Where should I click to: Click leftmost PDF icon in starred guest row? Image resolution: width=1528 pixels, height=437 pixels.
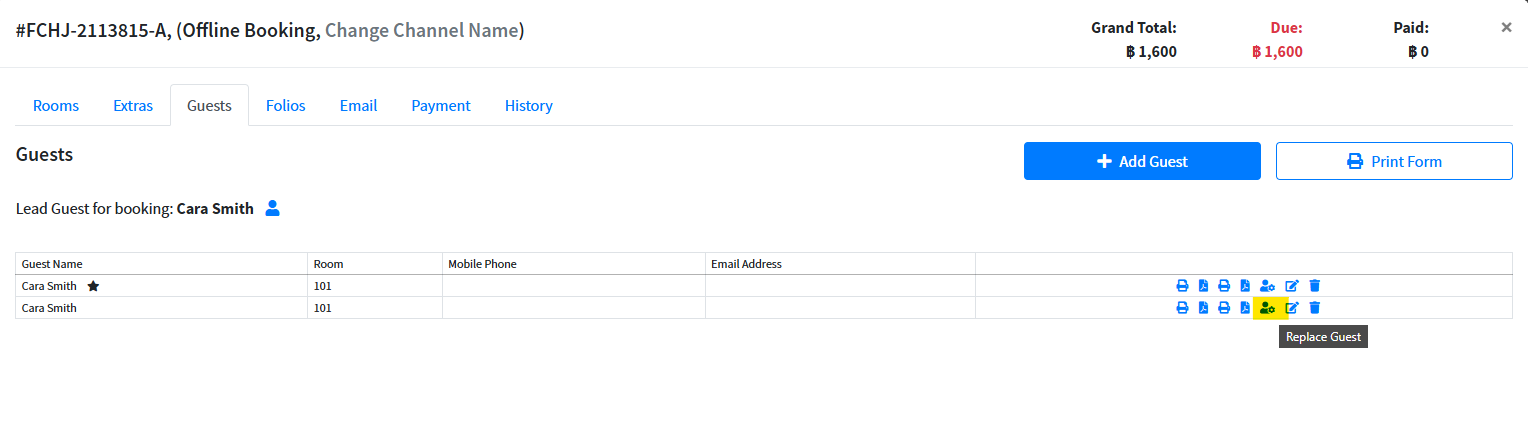tap(1203, 286)
